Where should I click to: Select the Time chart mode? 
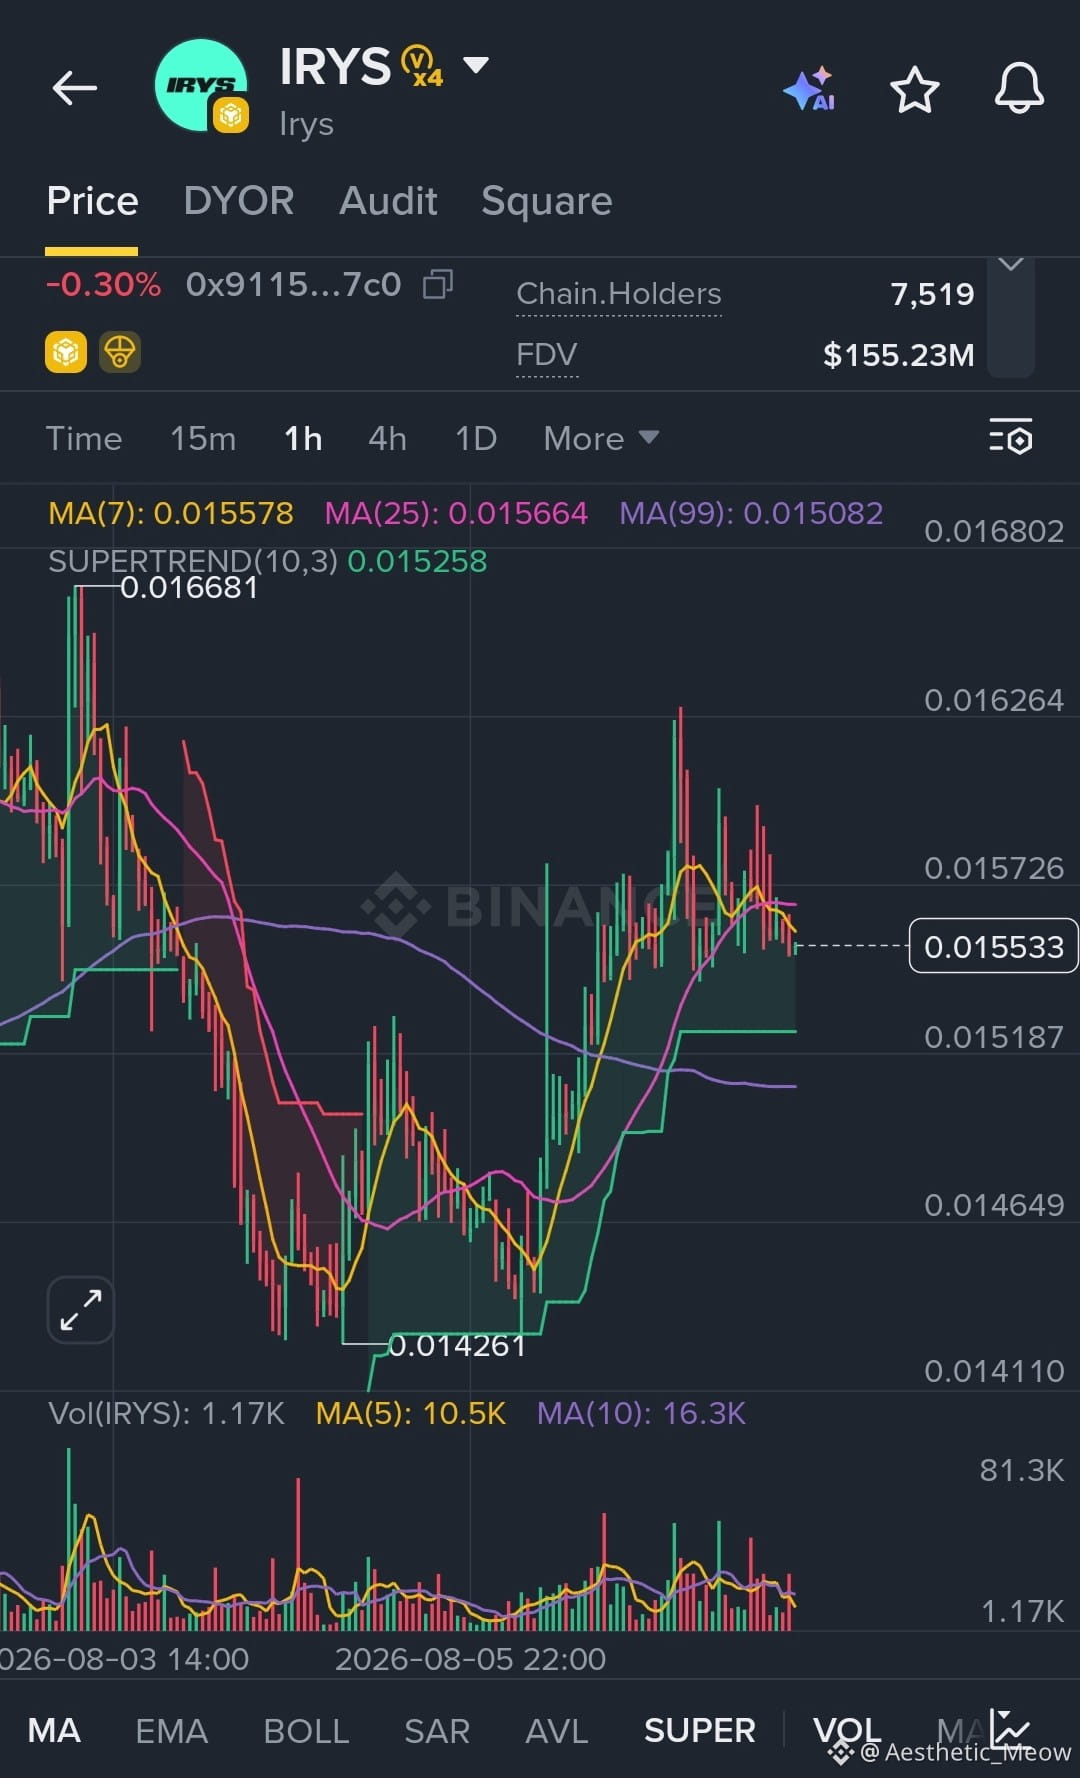point(84,438)
